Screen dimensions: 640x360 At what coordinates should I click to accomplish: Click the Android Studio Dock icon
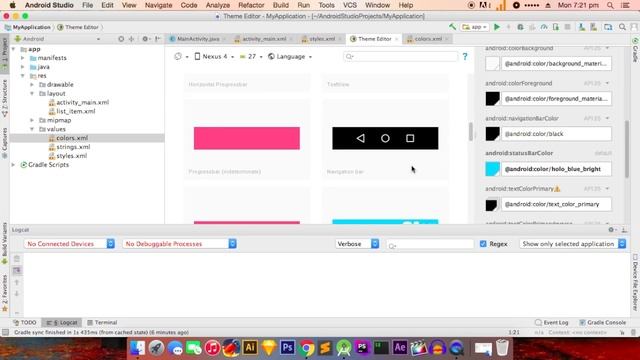pyautogui.click(x=344, y=348)
